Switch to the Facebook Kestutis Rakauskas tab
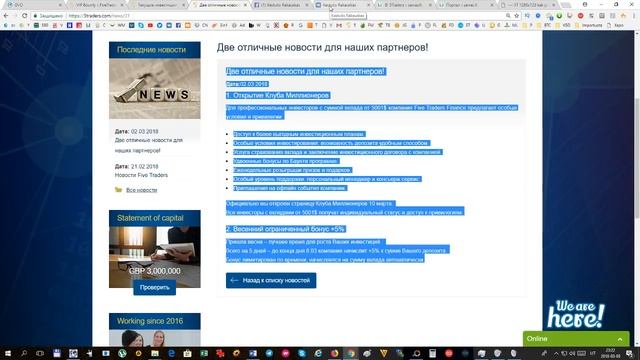The image size is (640, 360). tap(281, 5)
